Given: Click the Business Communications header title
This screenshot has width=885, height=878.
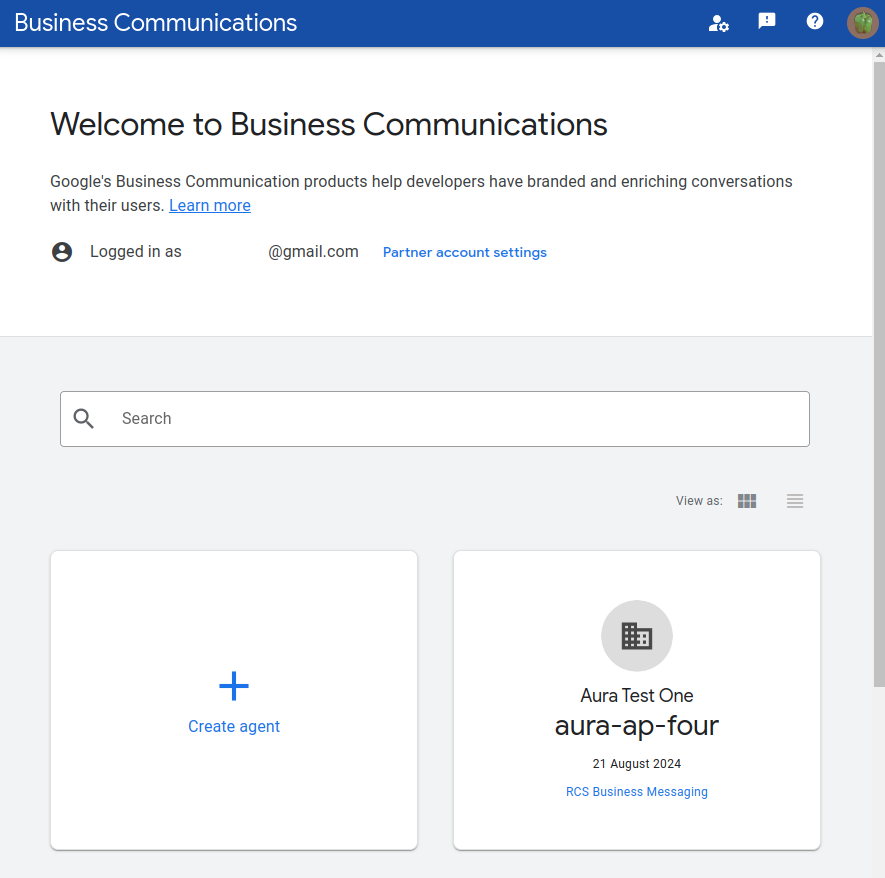Looking at the screenshot, I should click(155, 23).
